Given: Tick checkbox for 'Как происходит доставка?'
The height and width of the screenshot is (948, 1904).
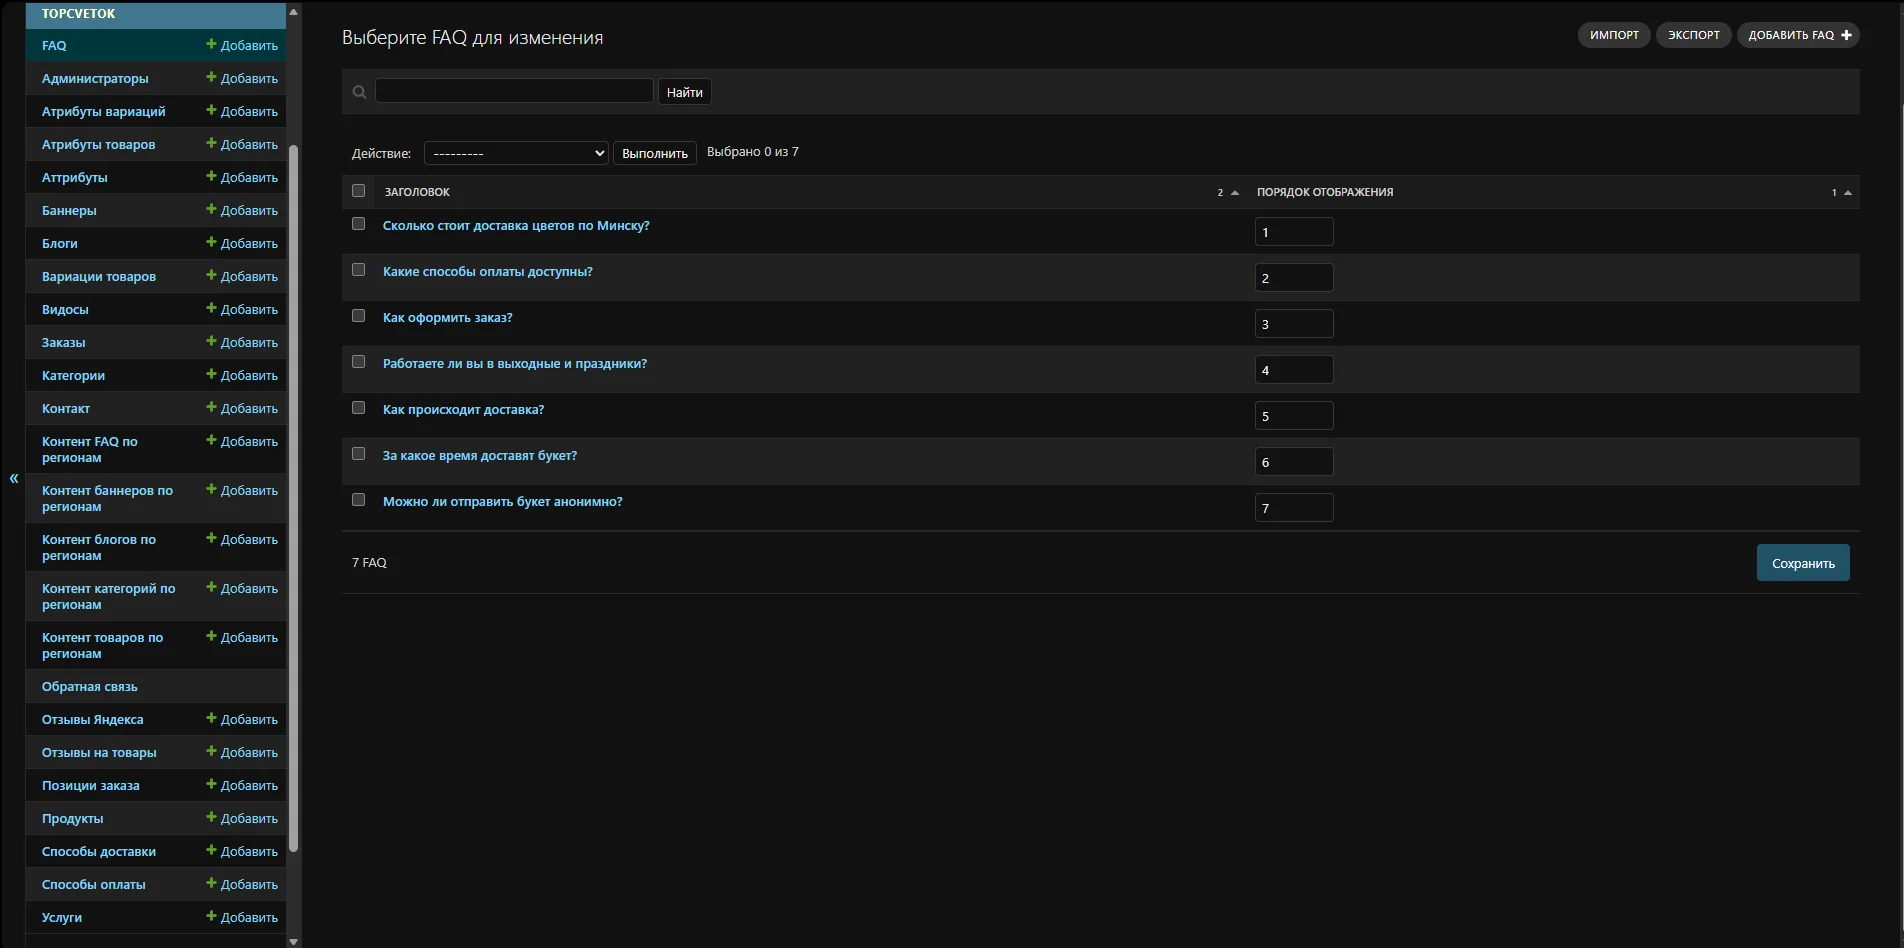Looking at the screenshot, I should pos(359,408).
